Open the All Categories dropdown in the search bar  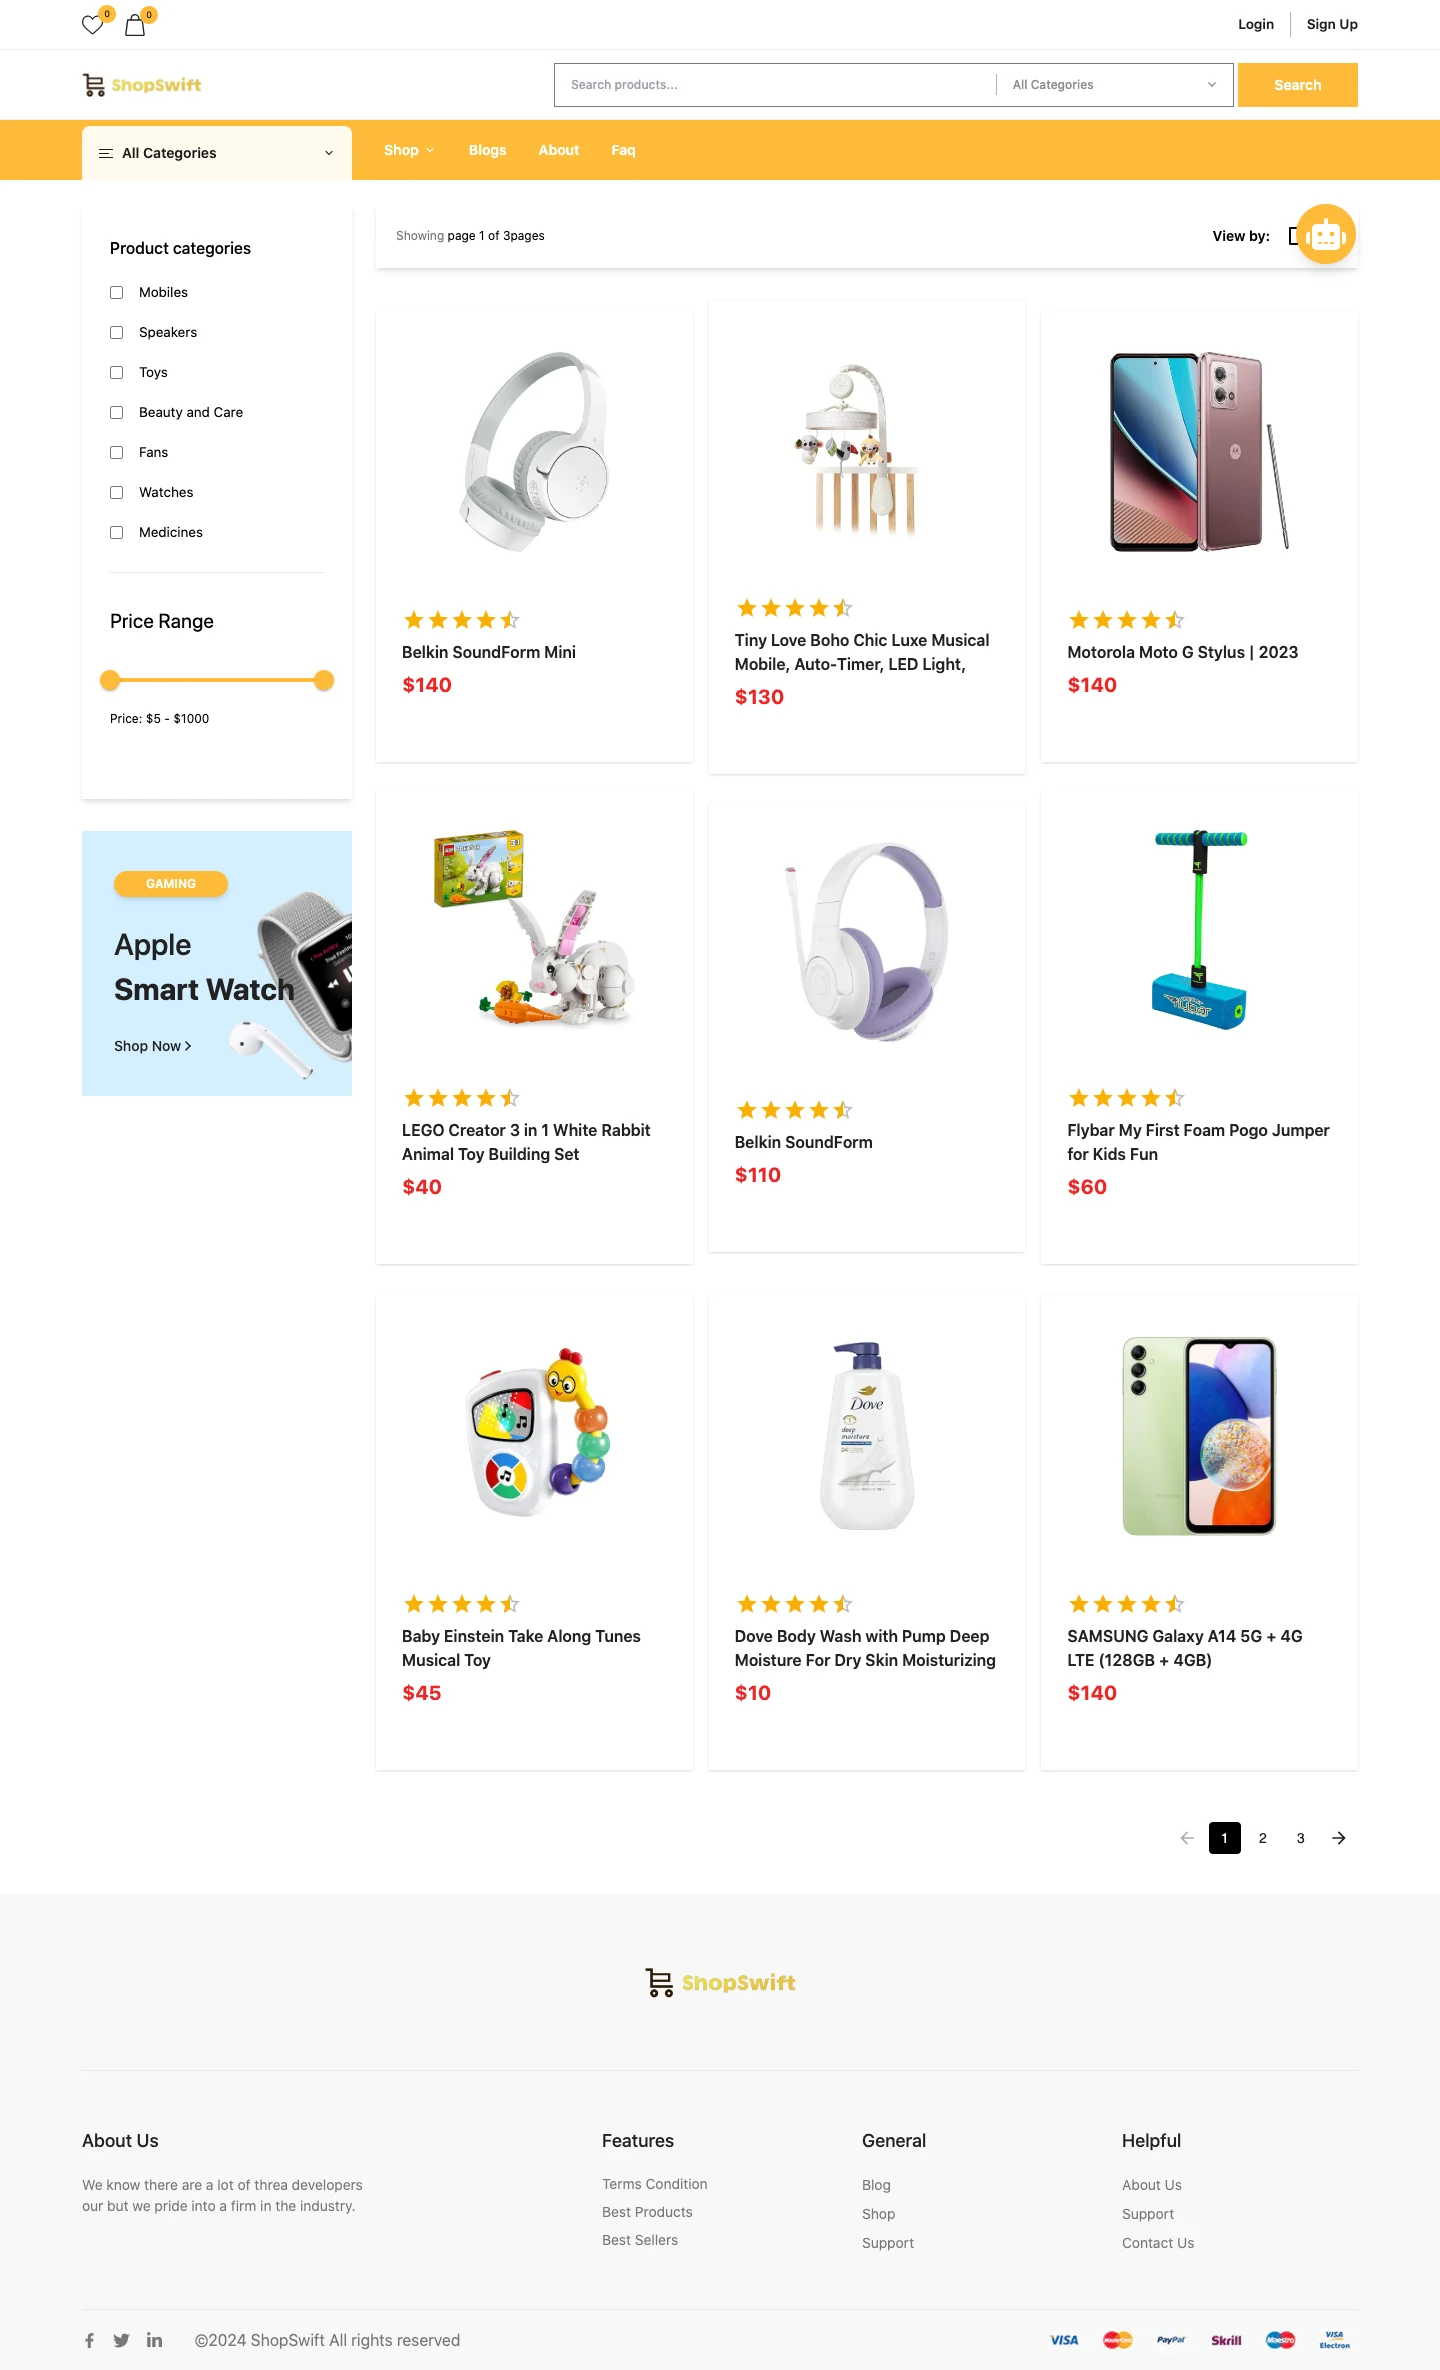tap(1112, 84)
